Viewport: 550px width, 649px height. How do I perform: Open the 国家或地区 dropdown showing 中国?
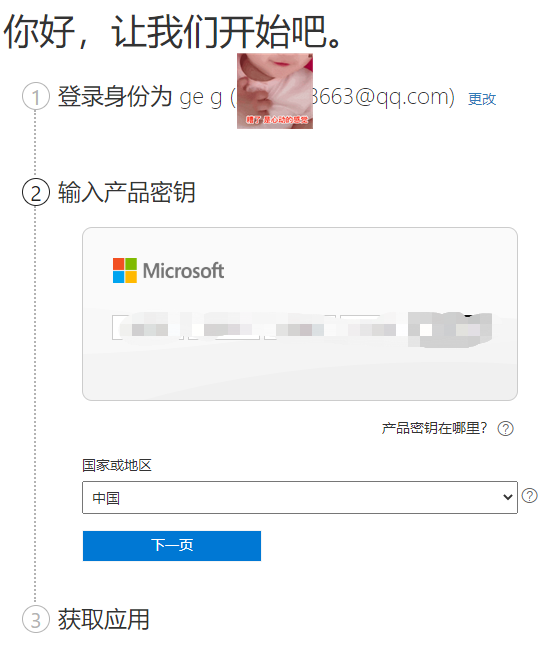coord(300,497)
